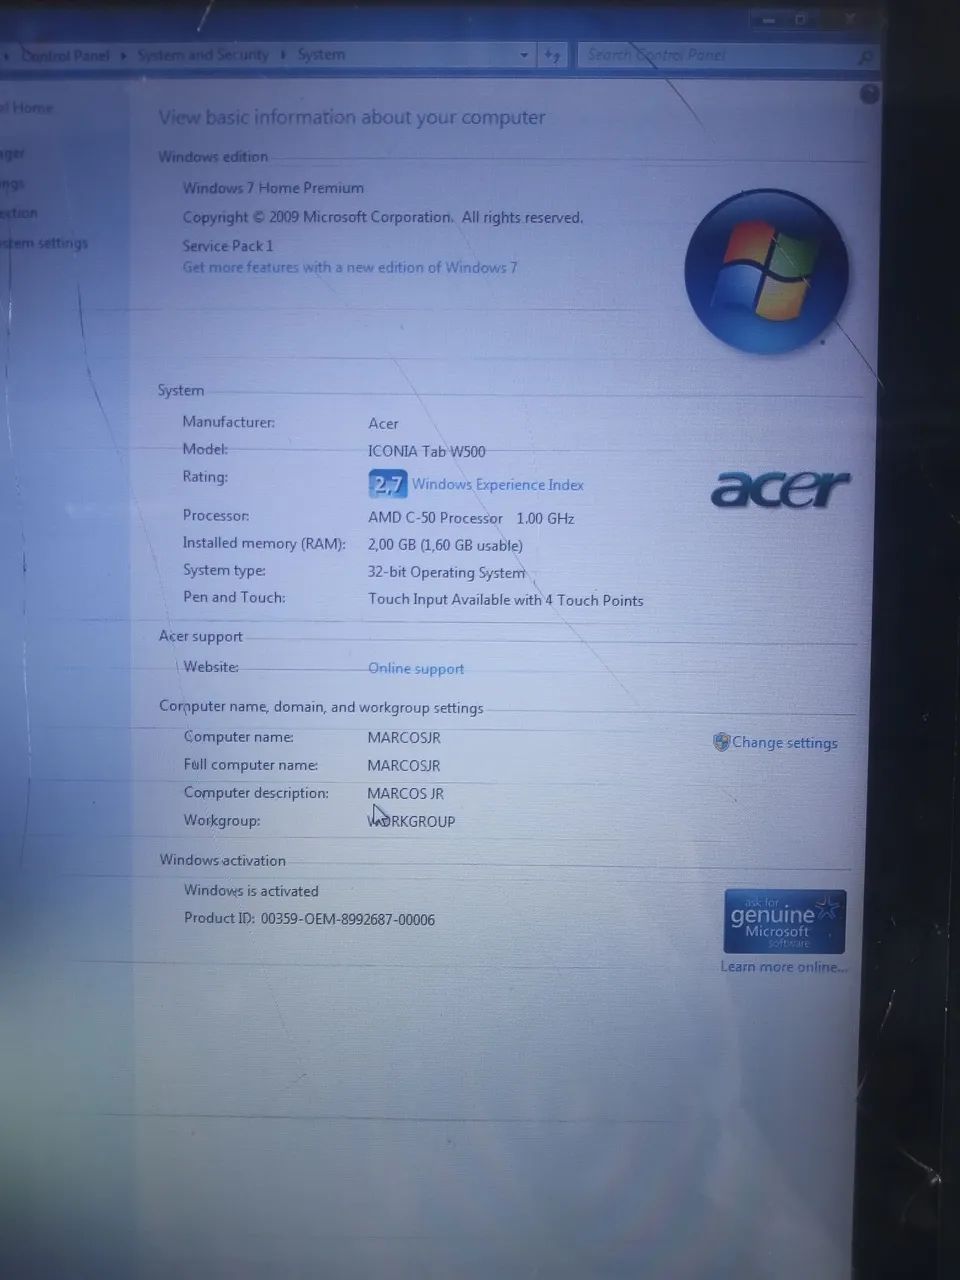Click the genuine Microsoft software badge
Viewport: 960px width, 1280px height.
point(784,920)
